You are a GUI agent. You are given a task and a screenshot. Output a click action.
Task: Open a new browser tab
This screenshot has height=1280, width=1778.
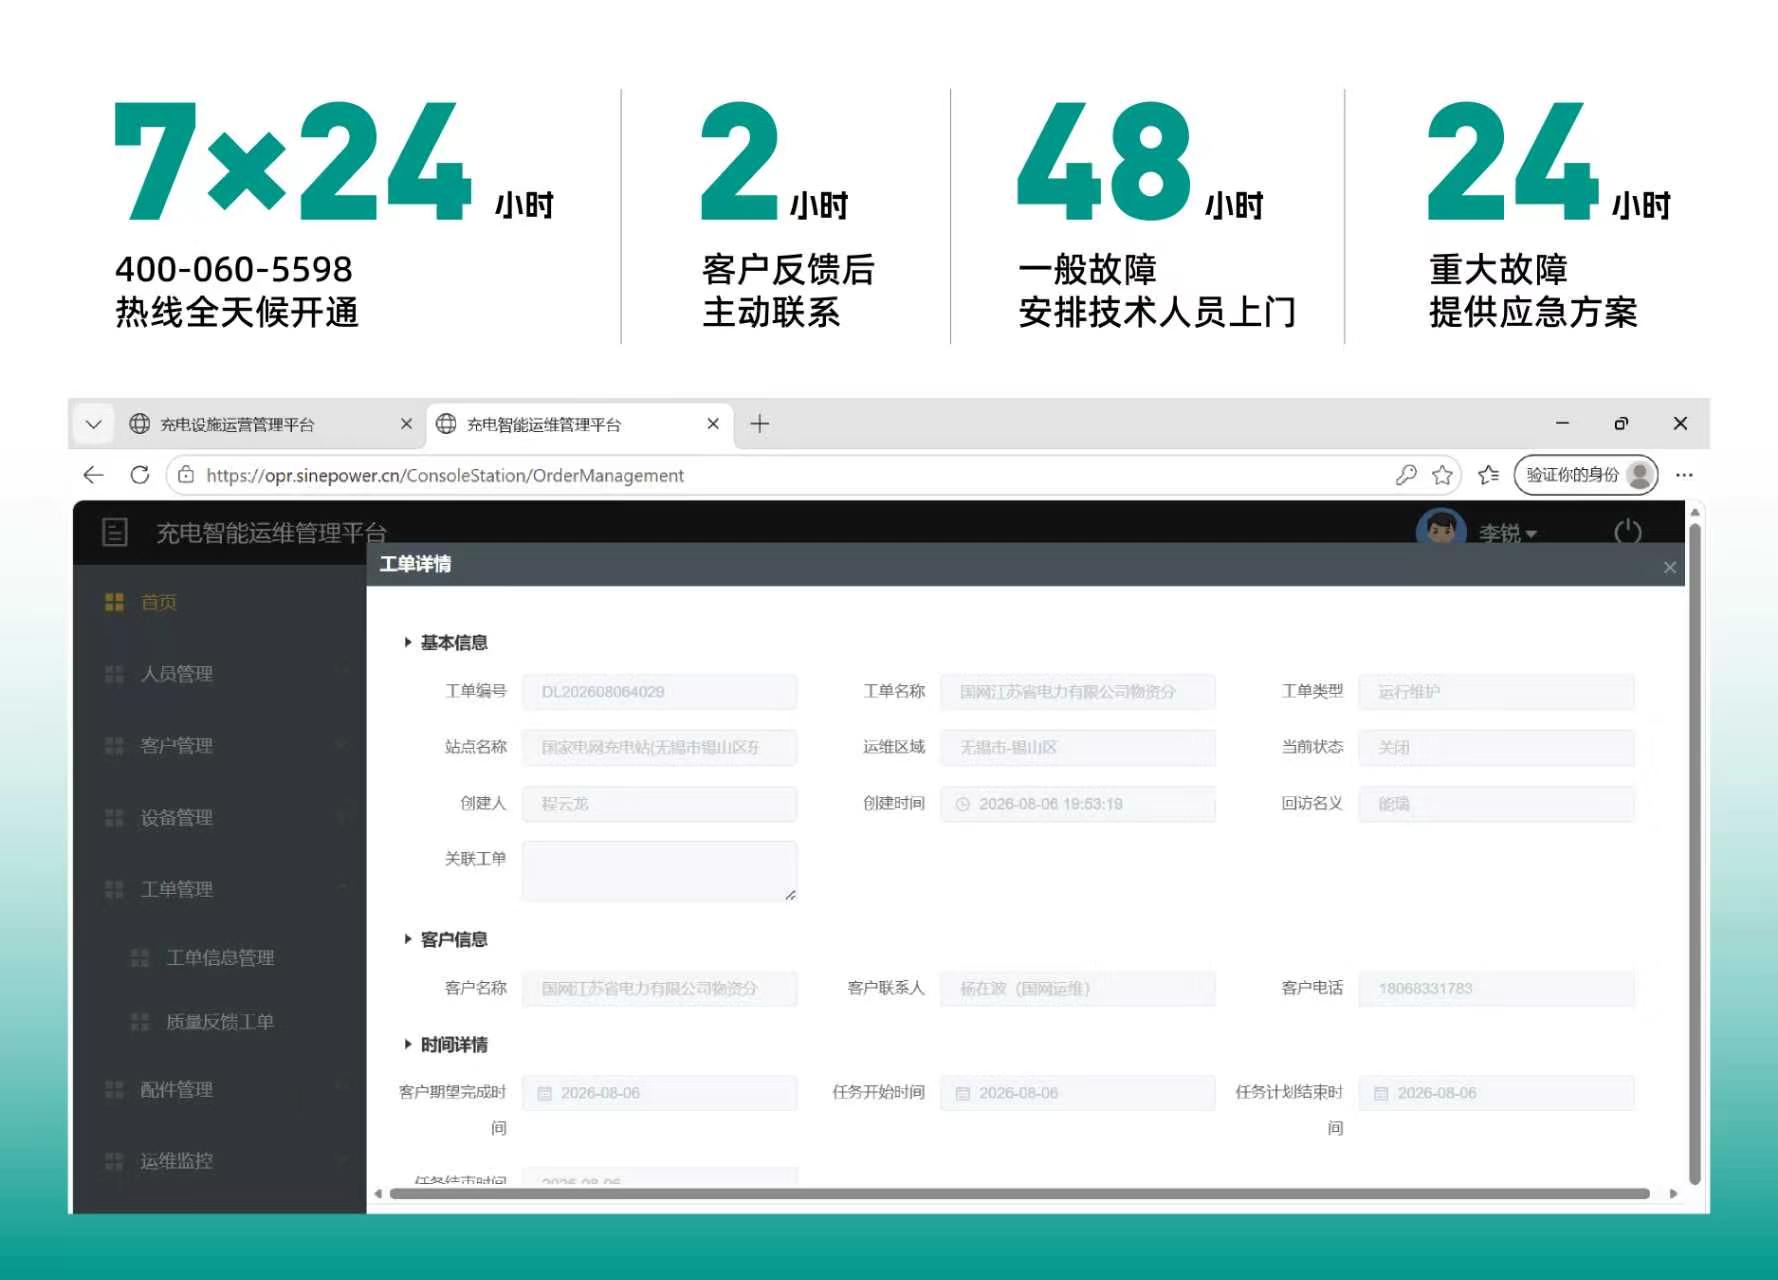760,424
